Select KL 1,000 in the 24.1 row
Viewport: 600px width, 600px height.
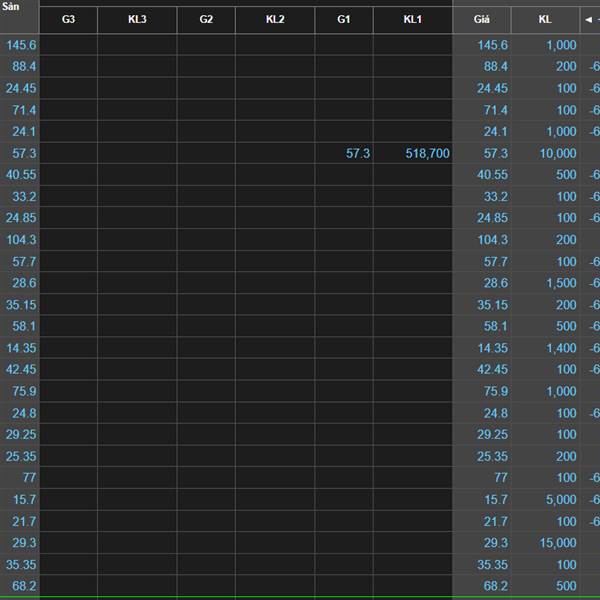[x=561, y=132]
